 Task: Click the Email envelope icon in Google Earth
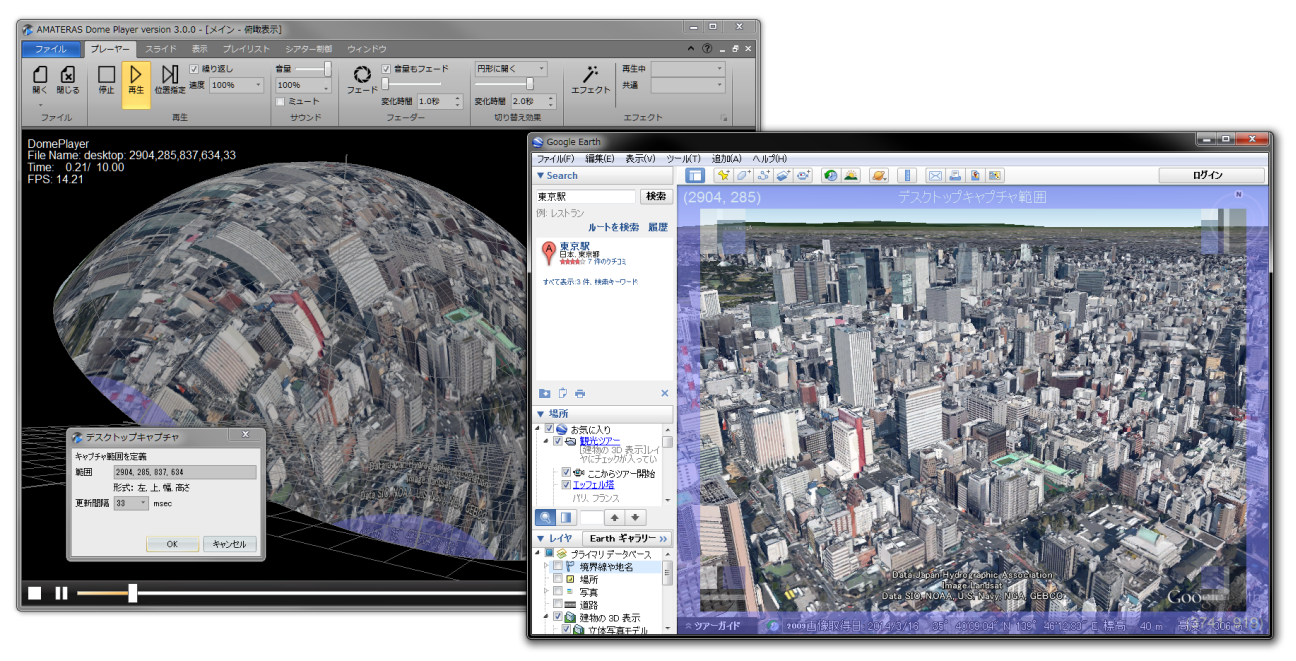[x=935, y=175]
